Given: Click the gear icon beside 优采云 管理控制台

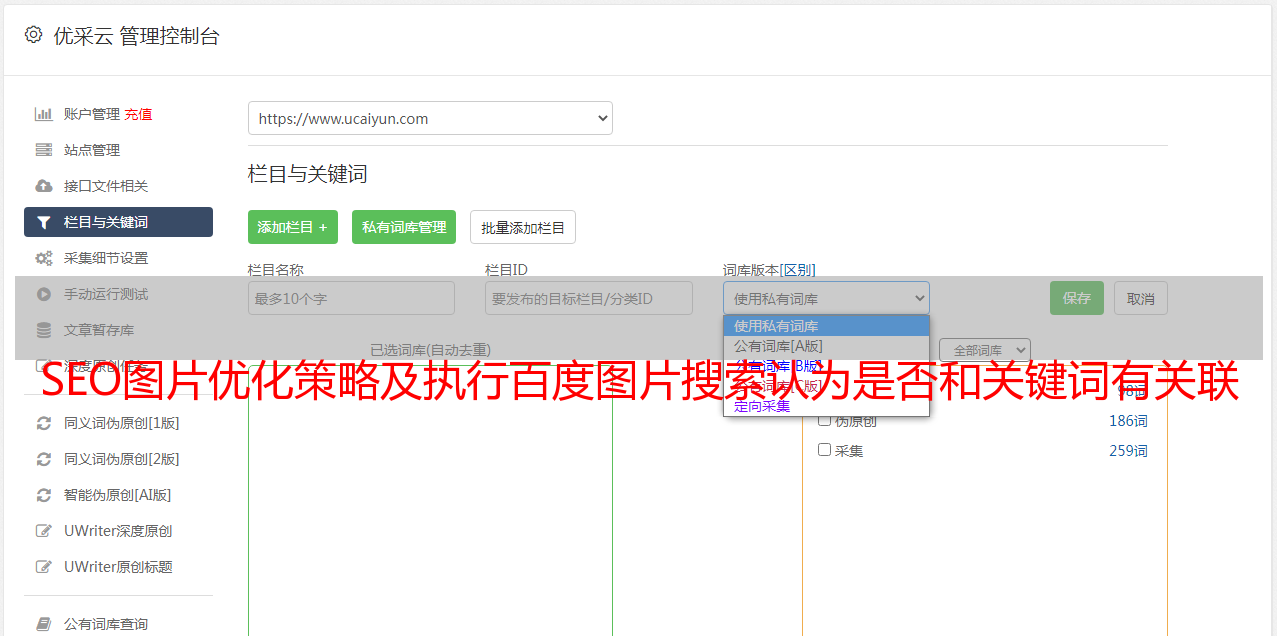Looking at the screenshot, I should [x=33, y=35].
